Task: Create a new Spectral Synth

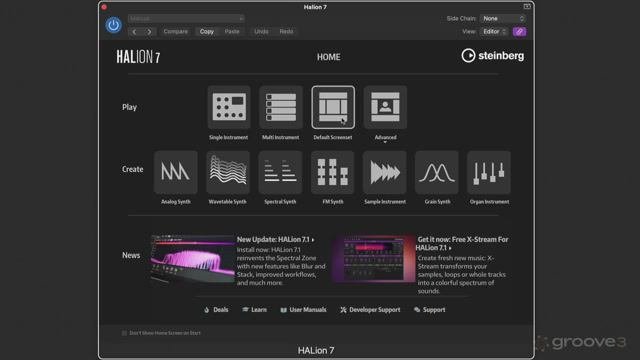Action: [x=280, y=172]
